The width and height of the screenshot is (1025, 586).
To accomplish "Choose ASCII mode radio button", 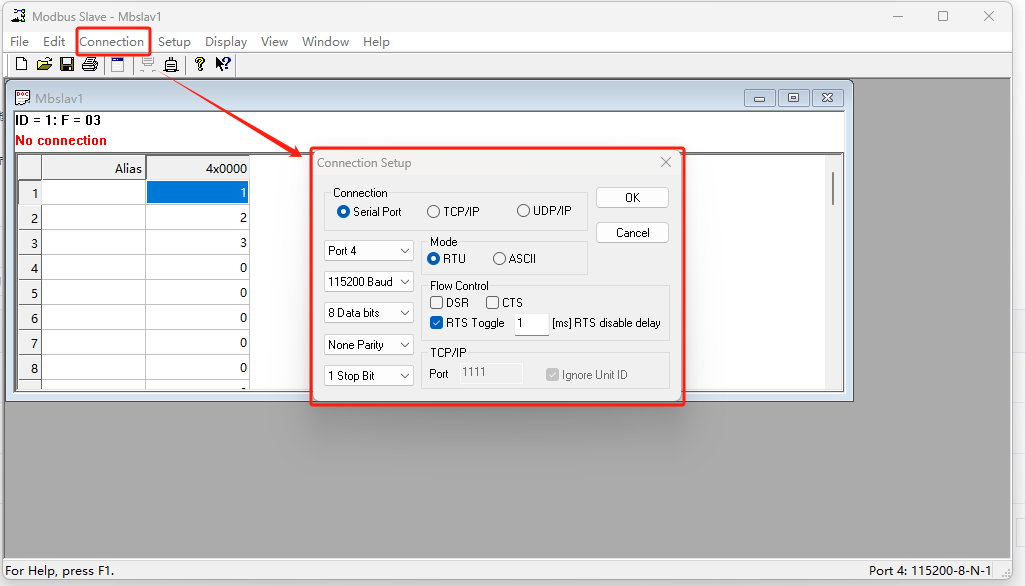I will tap(499, 259).
